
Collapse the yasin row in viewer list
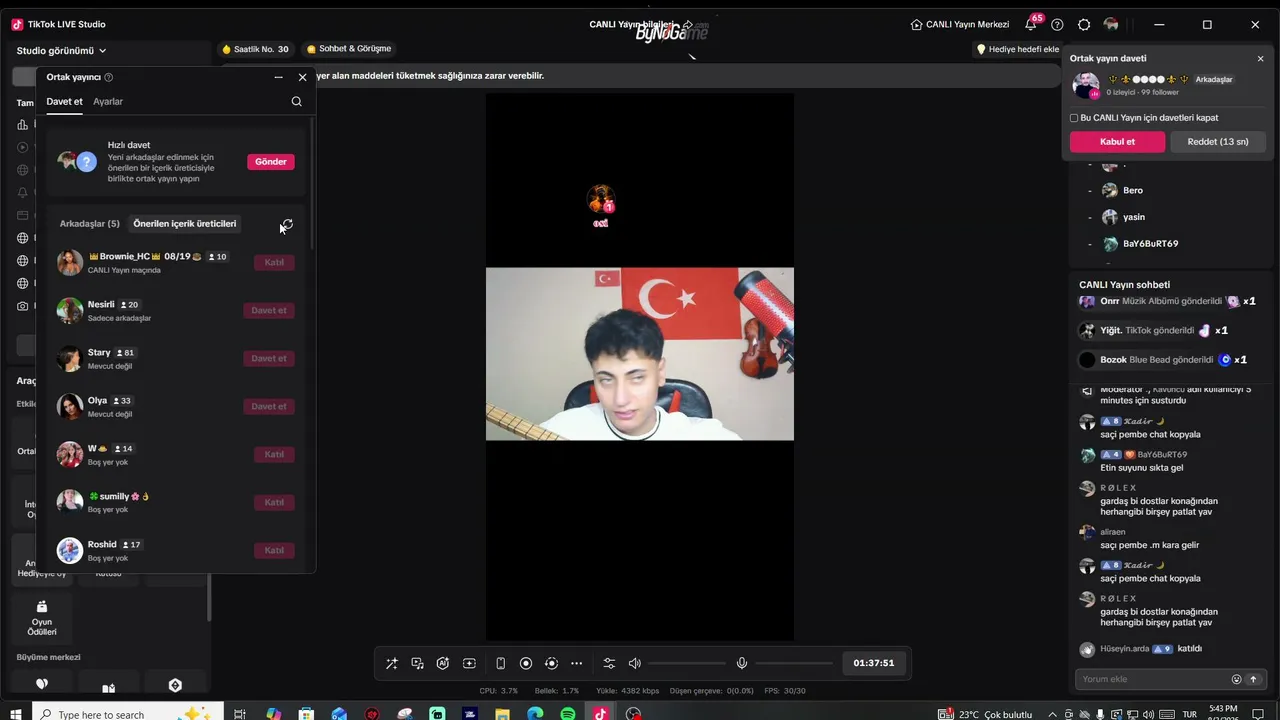(x=1089, y=217)
